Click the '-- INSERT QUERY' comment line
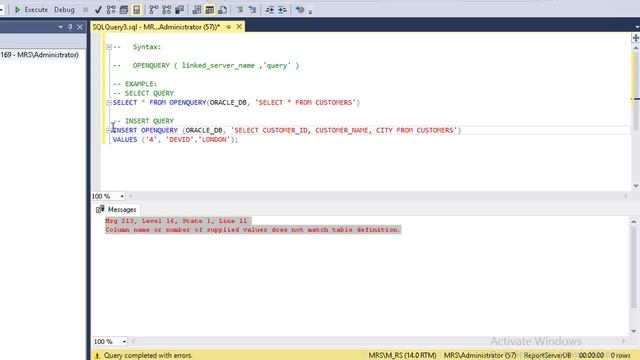The width and height of the screenshot is (640, 360). pos(144,121)
